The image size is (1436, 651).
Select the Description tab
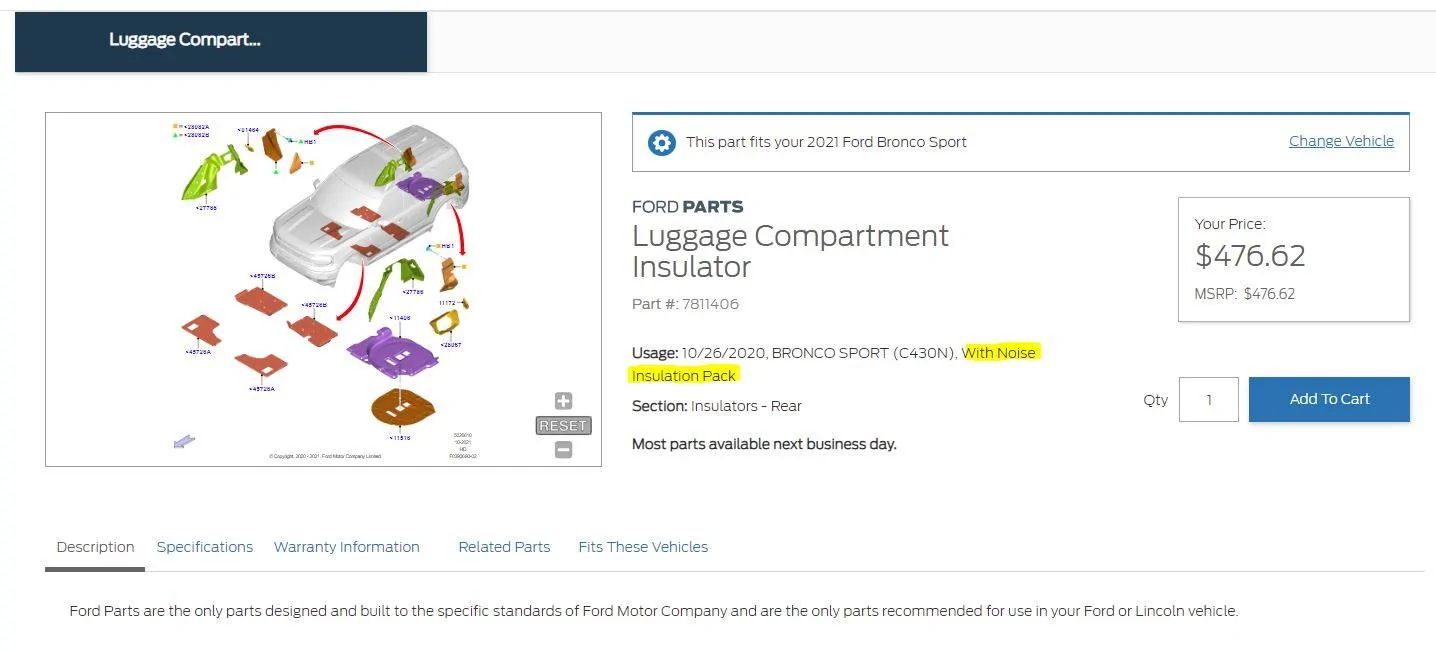coord(95,547)
